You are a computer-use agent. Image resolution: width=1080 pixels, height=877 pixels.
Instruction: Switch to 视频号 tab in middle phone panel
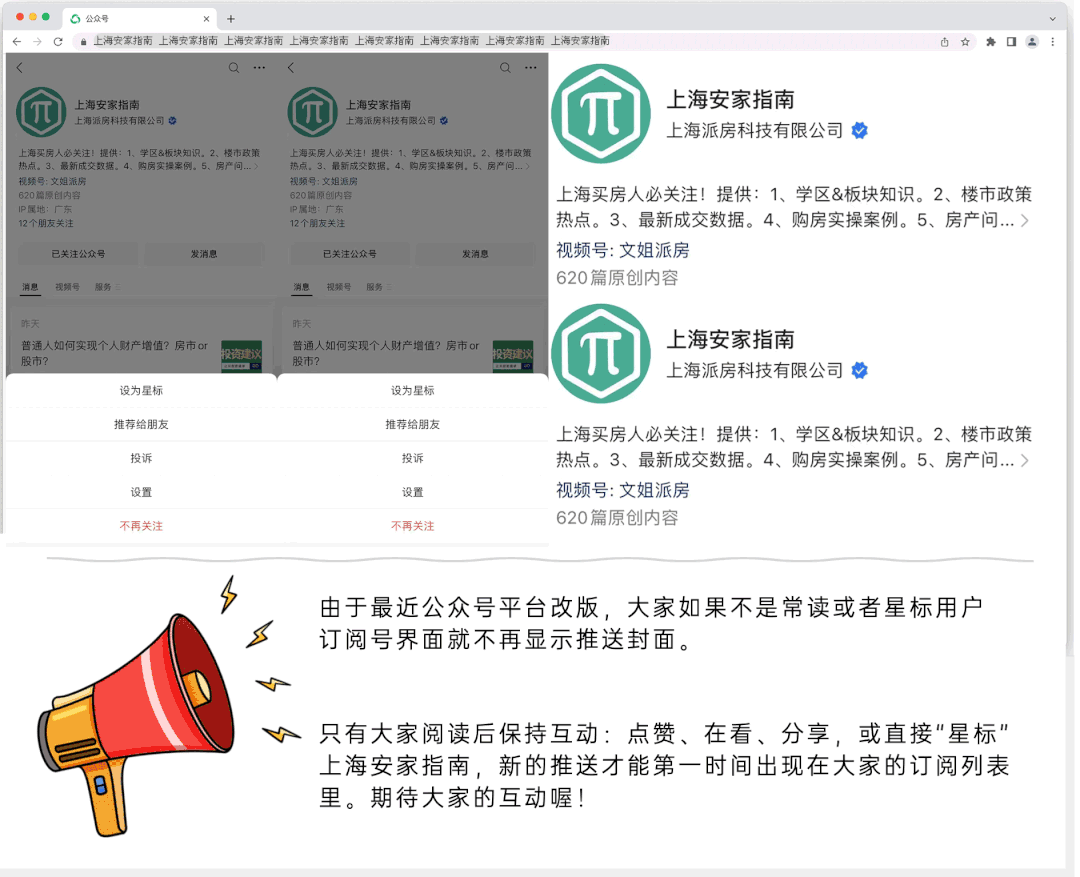pos(338,287)
